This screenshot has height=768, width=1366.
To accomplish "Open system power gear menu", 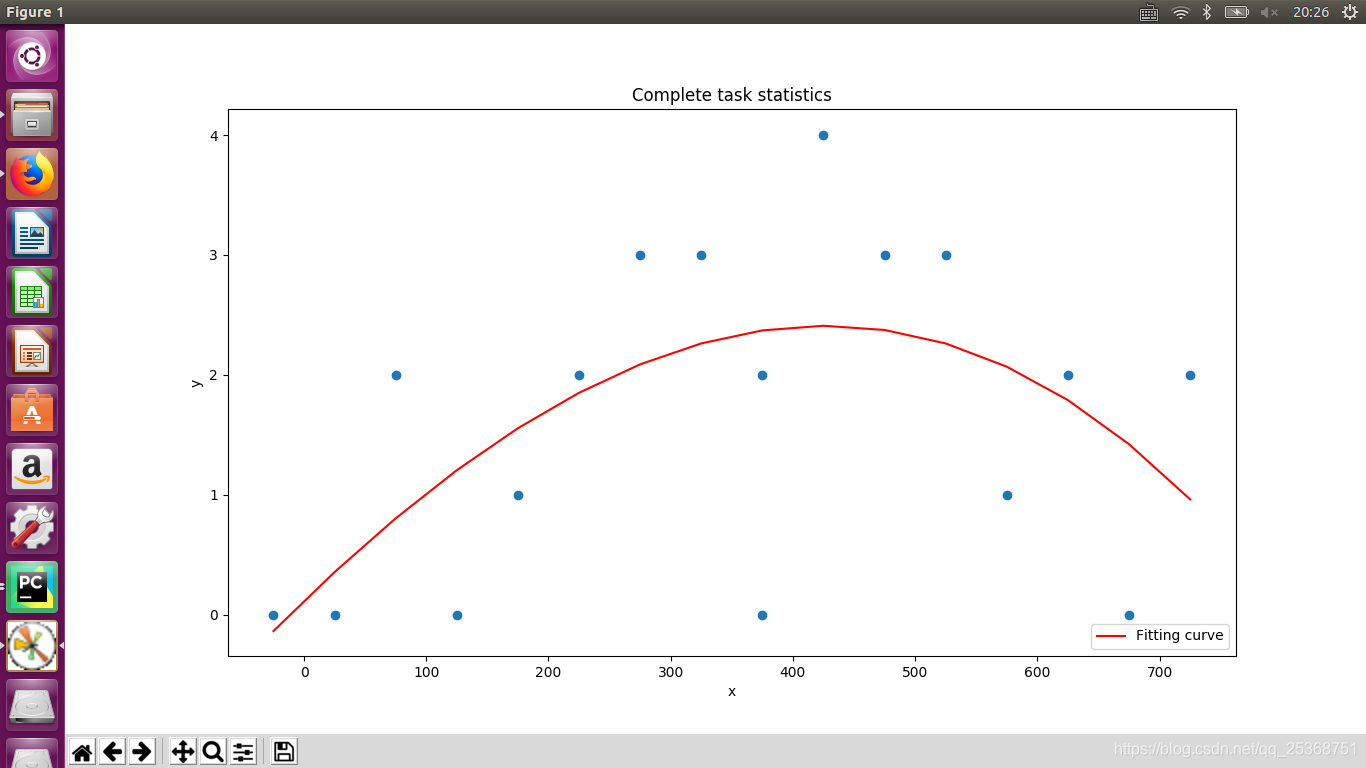I will pos(1349,12).
